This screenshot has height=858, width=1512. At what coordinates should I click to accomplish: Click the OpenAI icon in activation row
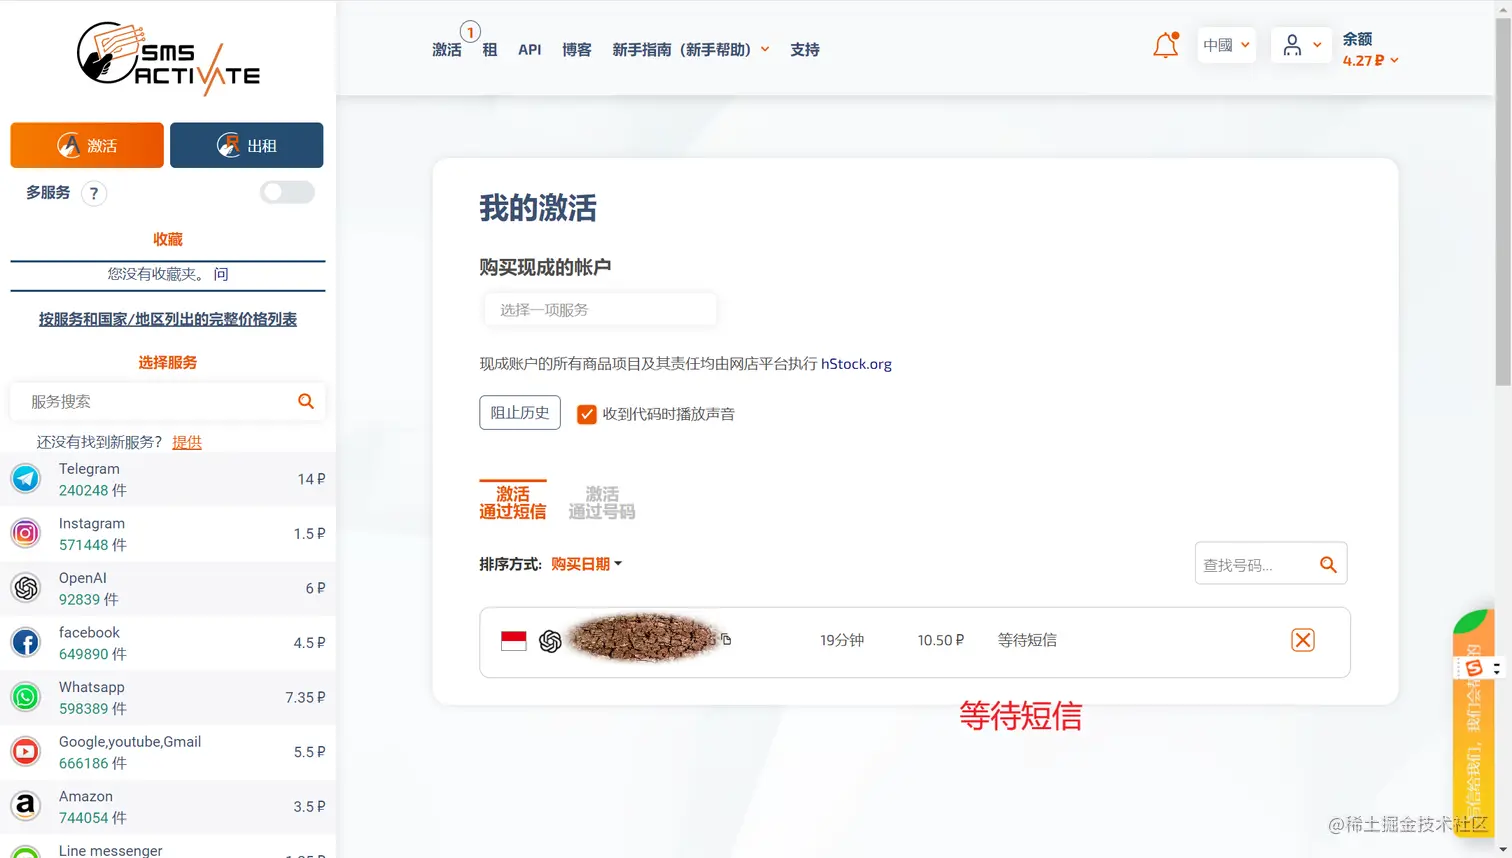coord(550,641)
